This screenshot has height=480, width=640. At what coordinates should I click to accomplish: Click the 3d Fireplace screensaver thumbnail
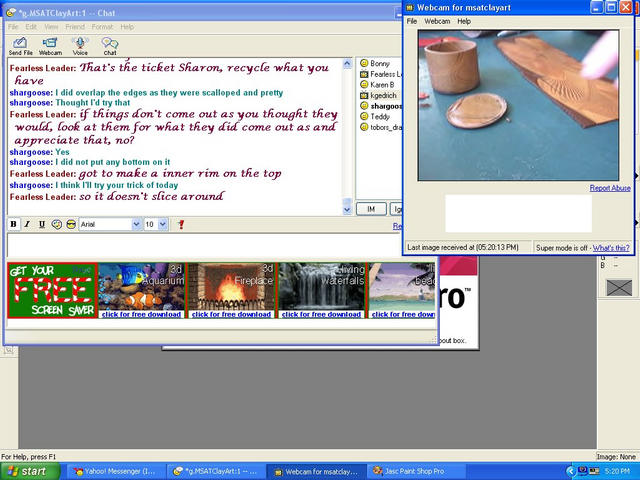(x=231, y=287)
